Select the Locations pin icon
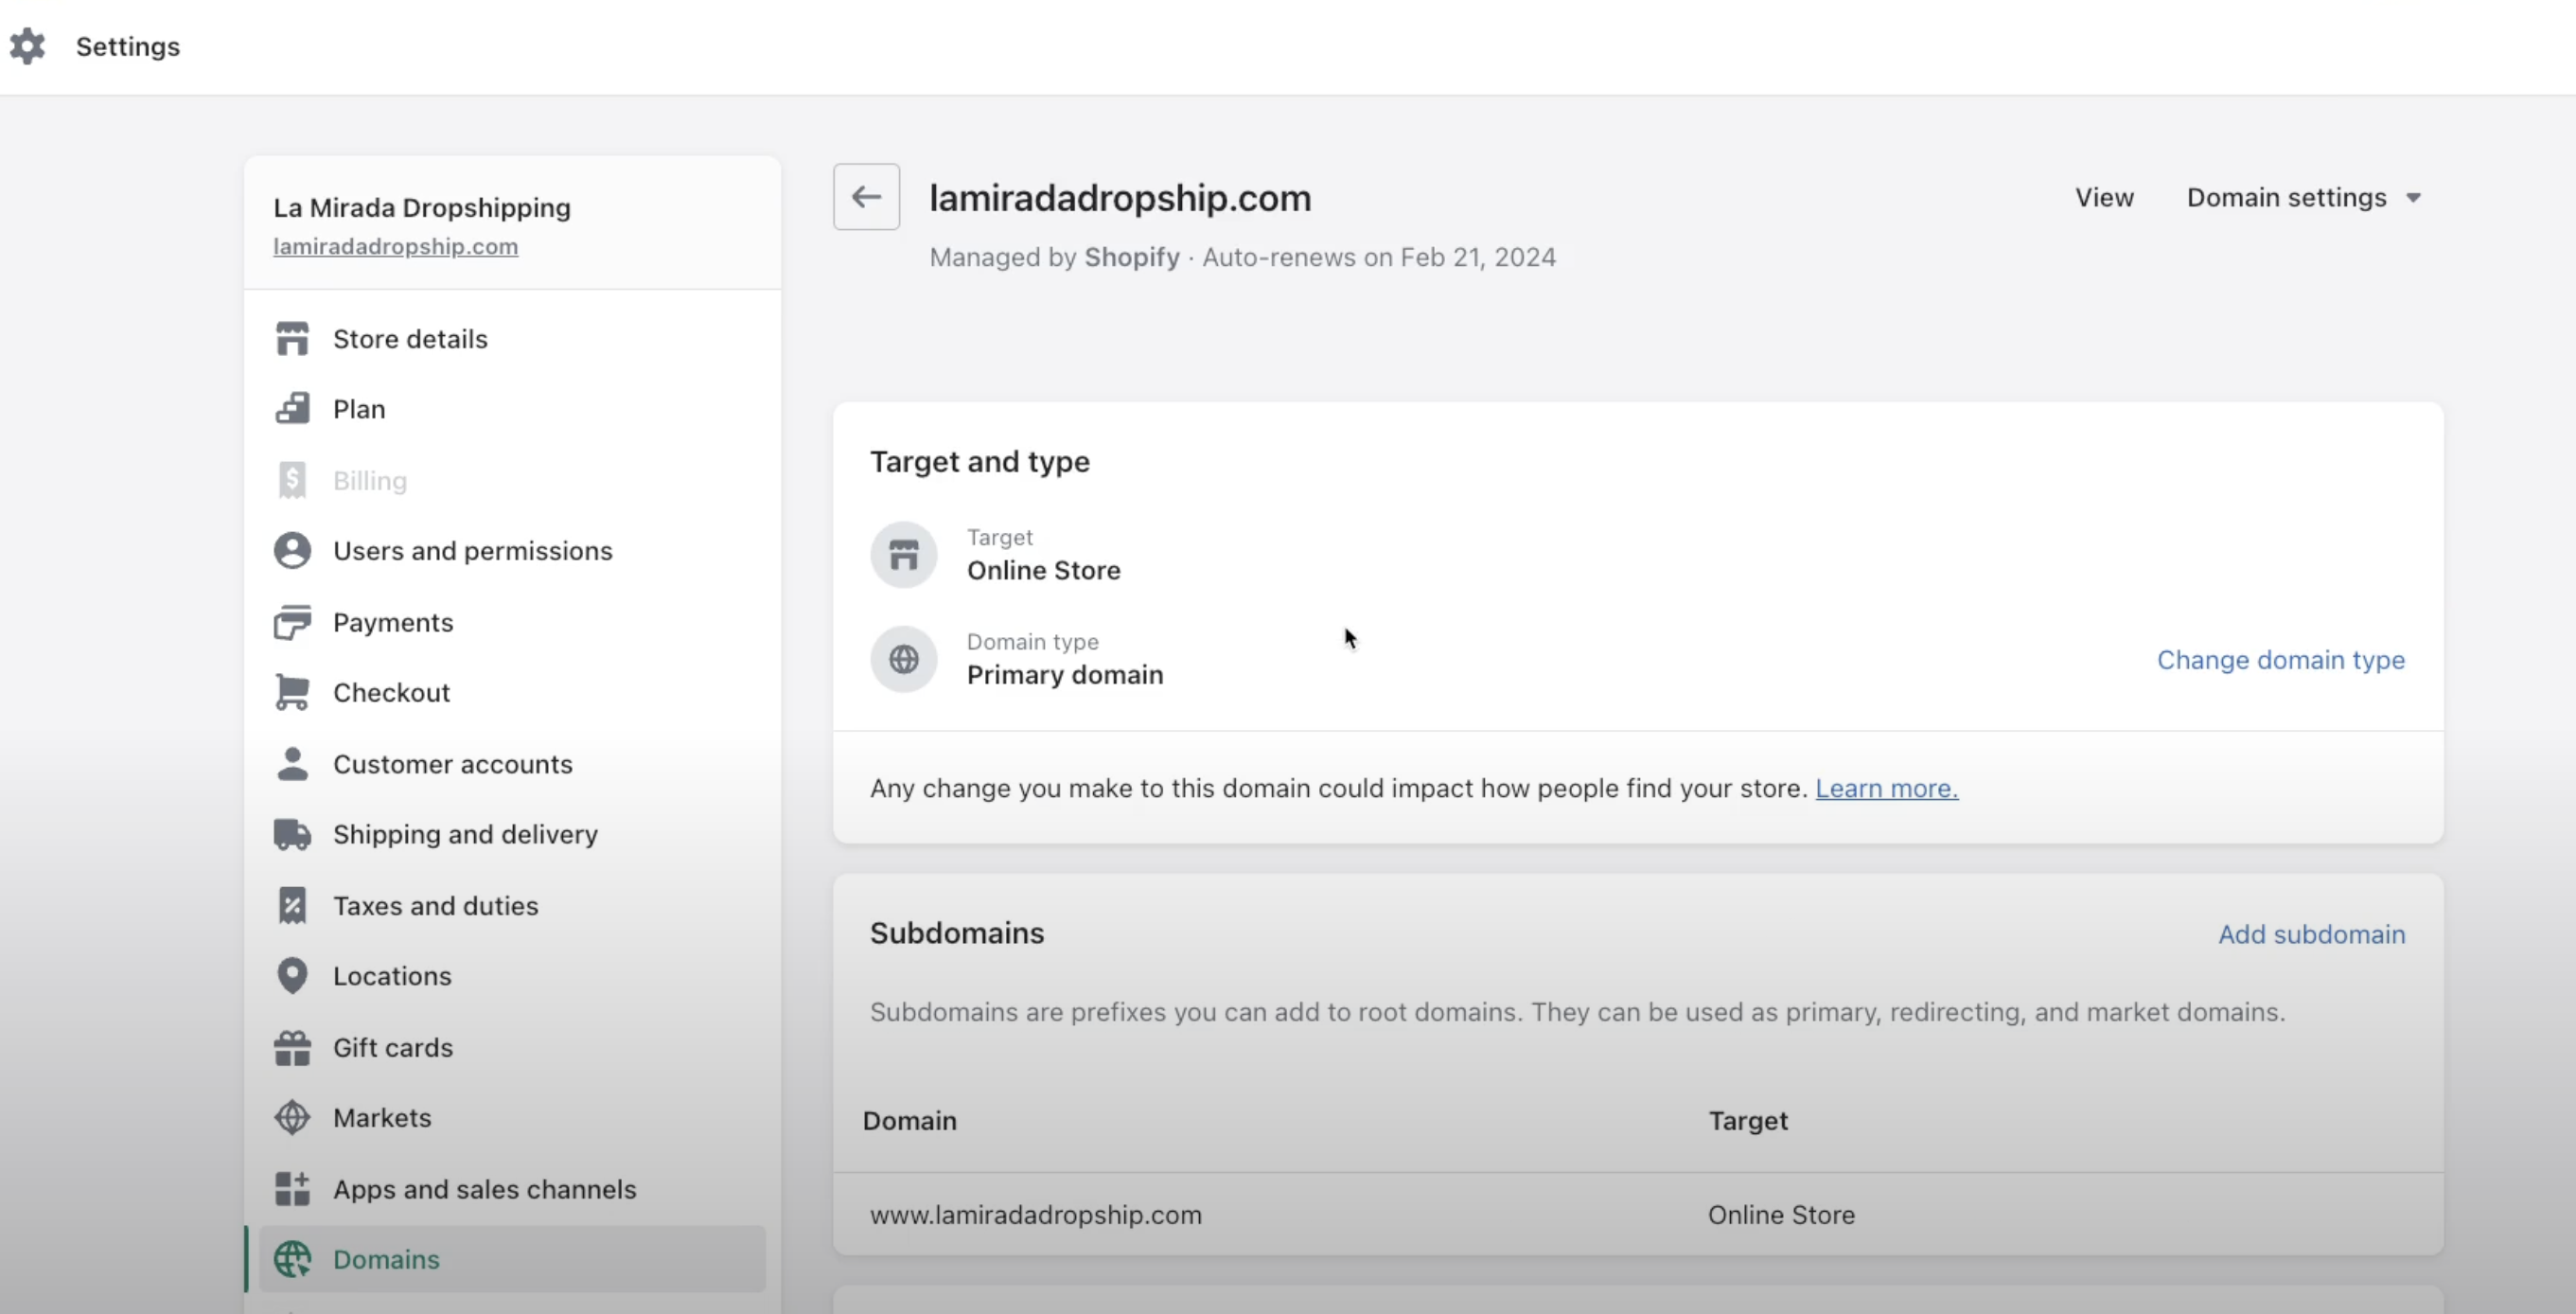This screenshot has width=2576, height=1314. click(291, 975)
